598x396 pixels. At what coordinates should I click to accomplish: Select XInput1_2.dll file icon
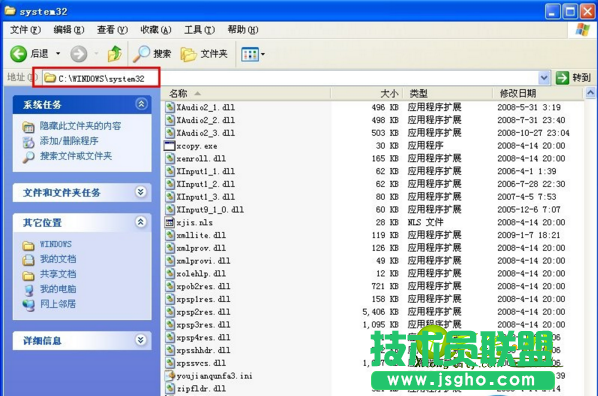[170, 184]
